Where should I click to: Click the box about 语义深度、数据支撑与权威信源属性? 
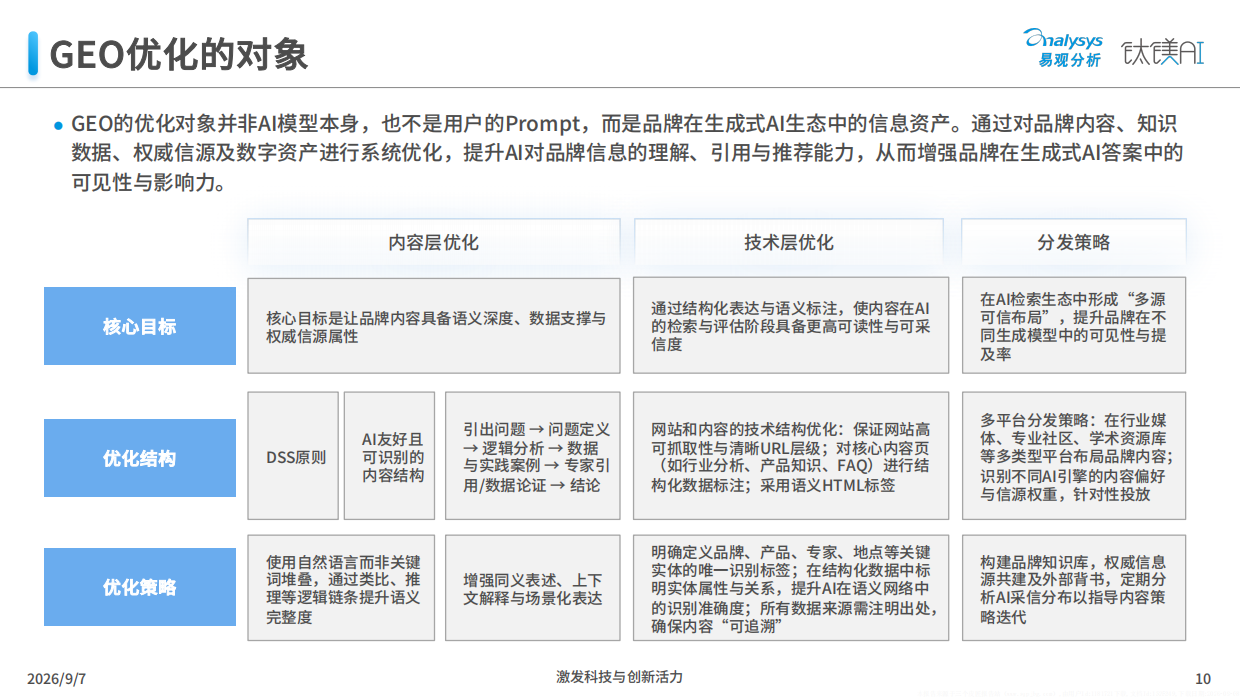click(x=434, y=326)
